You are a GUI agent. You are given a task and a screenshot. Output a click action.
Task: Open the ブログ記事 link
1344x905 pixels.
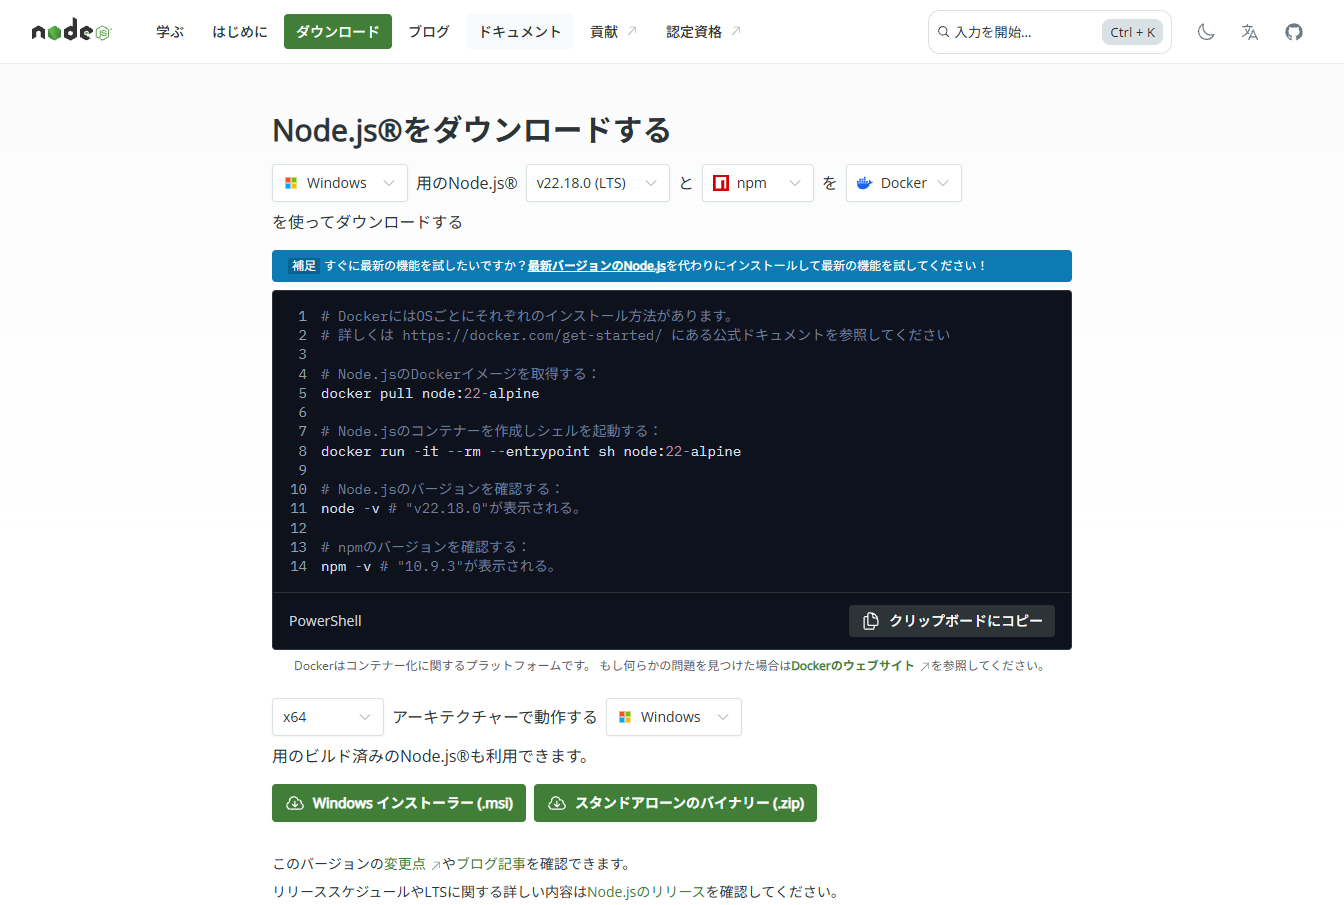coord(491,863)
